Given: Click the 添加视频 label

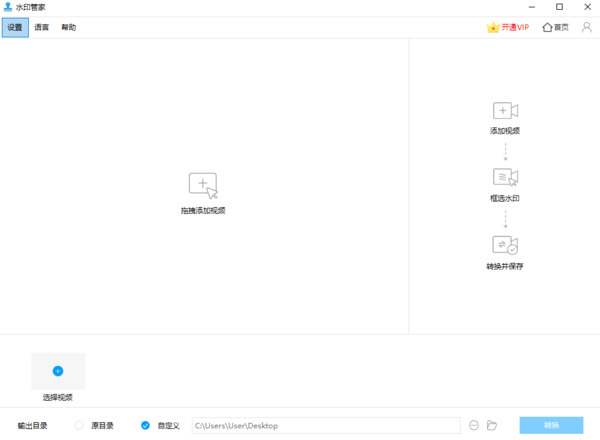Looking at the screenshot, I should coord(505,131).
